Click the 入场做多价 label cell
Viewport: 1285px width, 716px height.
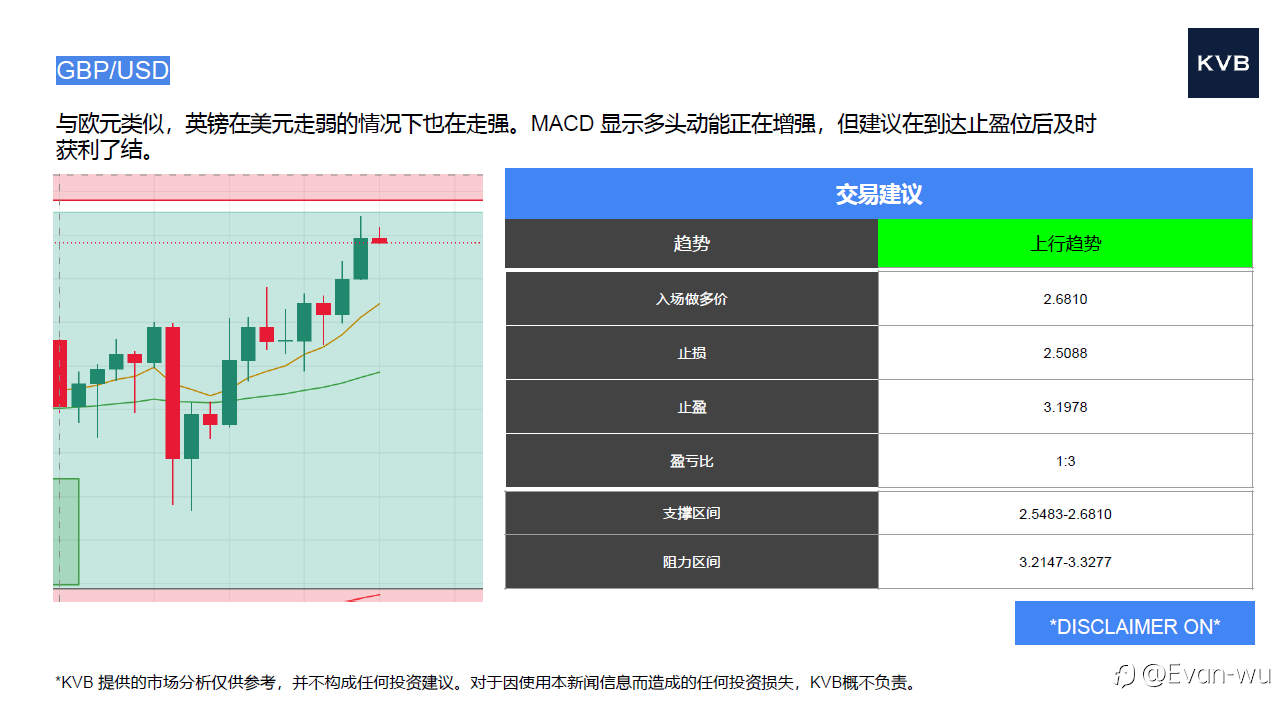(692, 299)
